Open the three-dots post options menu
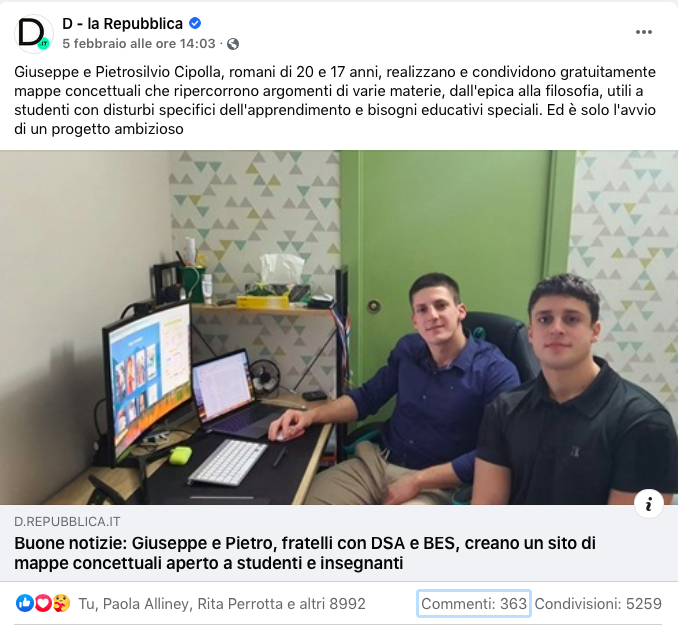The image size is (678, 628). click(x=643, y=32)
